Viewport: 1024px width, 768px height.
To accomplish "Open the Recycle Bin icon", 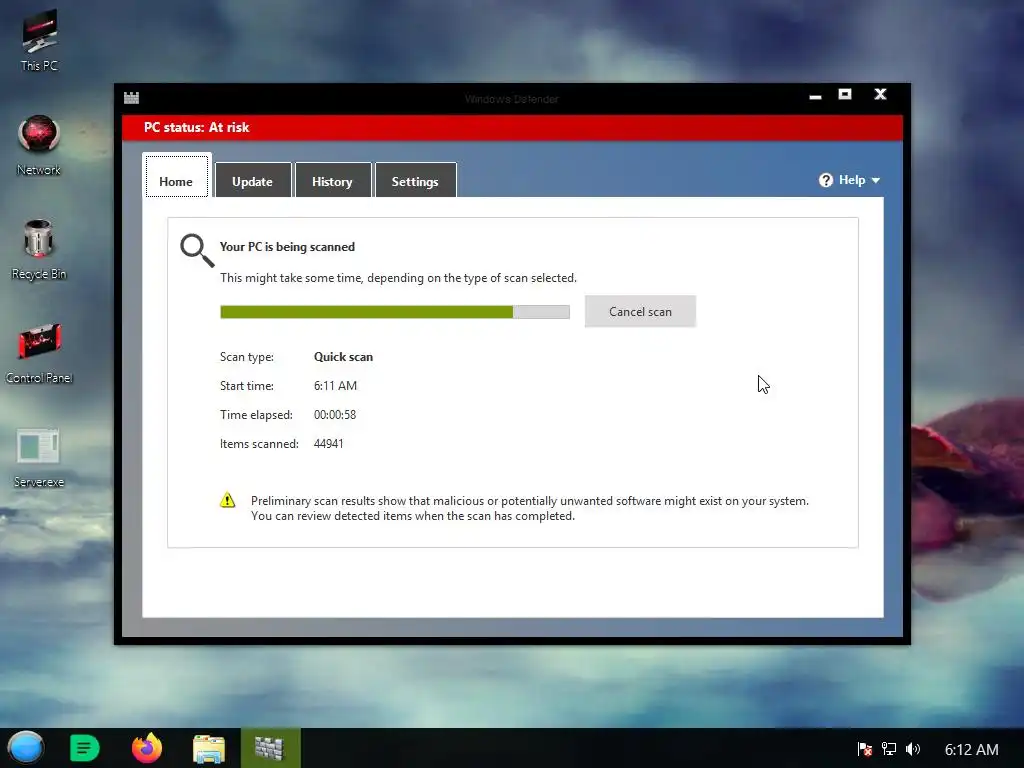I will [x=39, y=250].
